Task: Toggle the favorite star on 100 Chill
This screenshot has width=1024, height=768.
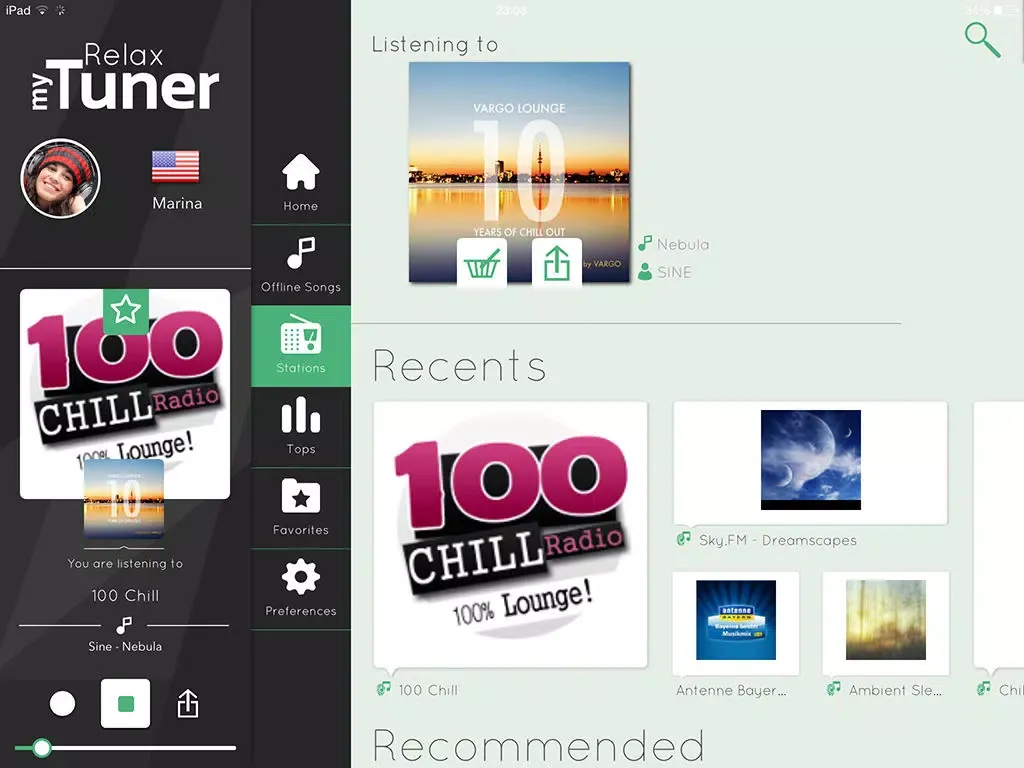Action: [126, 310]
